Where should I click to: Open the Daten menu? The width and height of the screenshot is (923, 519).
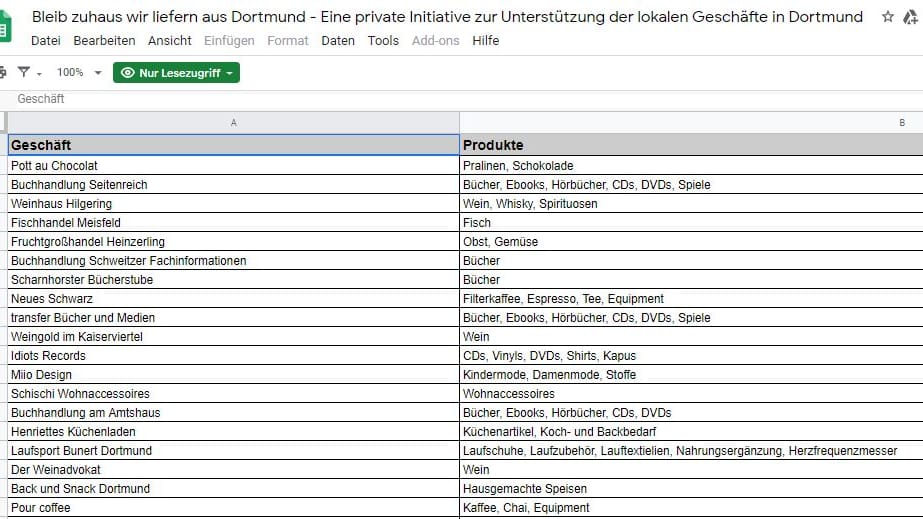tap(338, 41)
